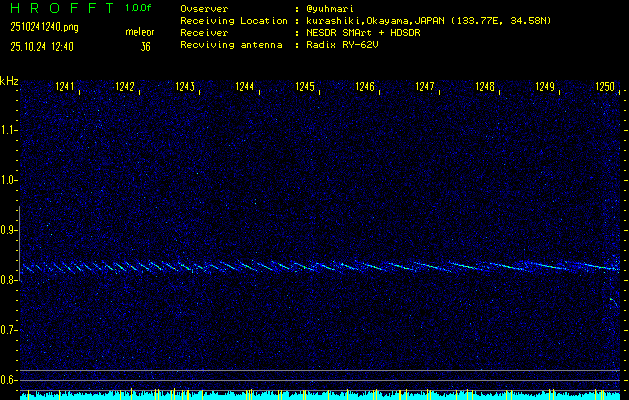Click the 1.1 kHz frequency label
The width and height of the screenshot is (629, 400).
(x=9, y=130)
